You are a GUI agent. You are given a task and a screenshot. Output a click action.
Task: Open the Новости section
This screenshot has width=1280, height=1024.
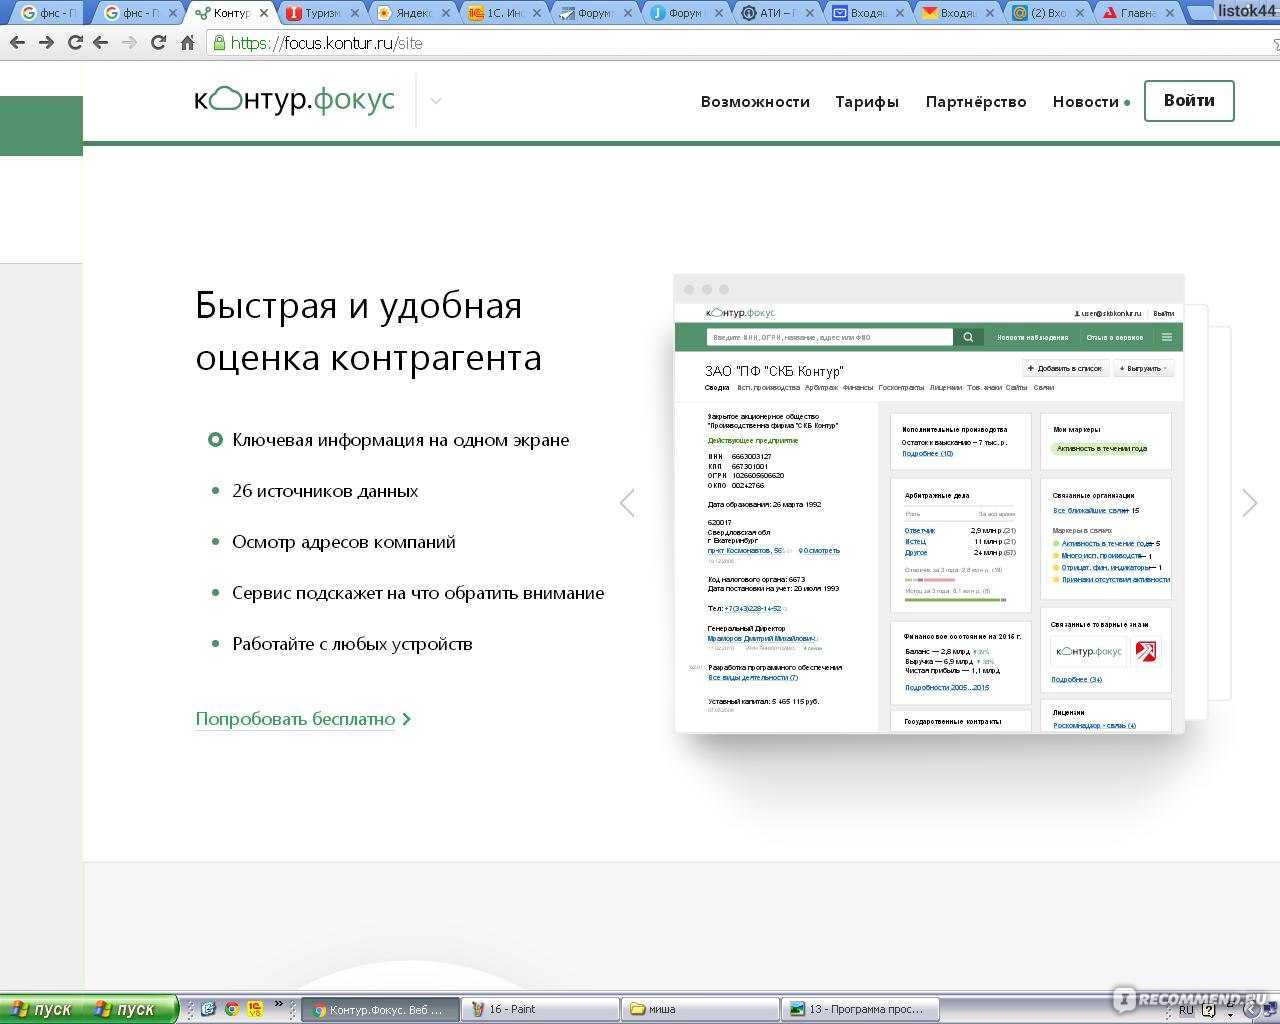tap(1086, 101)
